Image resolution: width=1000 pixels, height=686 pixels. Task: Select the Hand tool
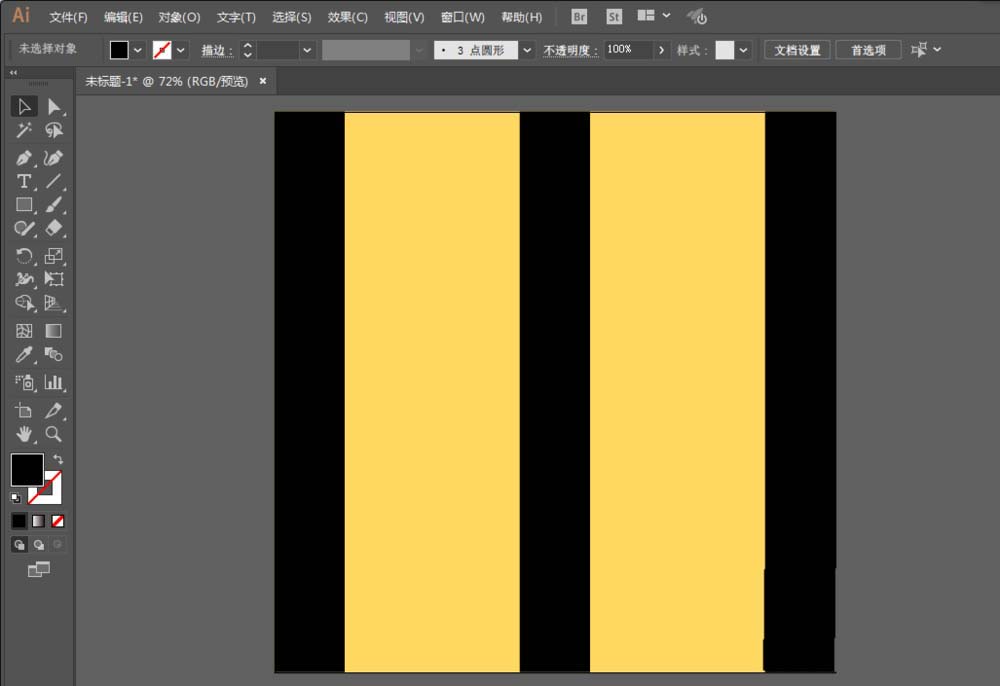pos(24,434)
